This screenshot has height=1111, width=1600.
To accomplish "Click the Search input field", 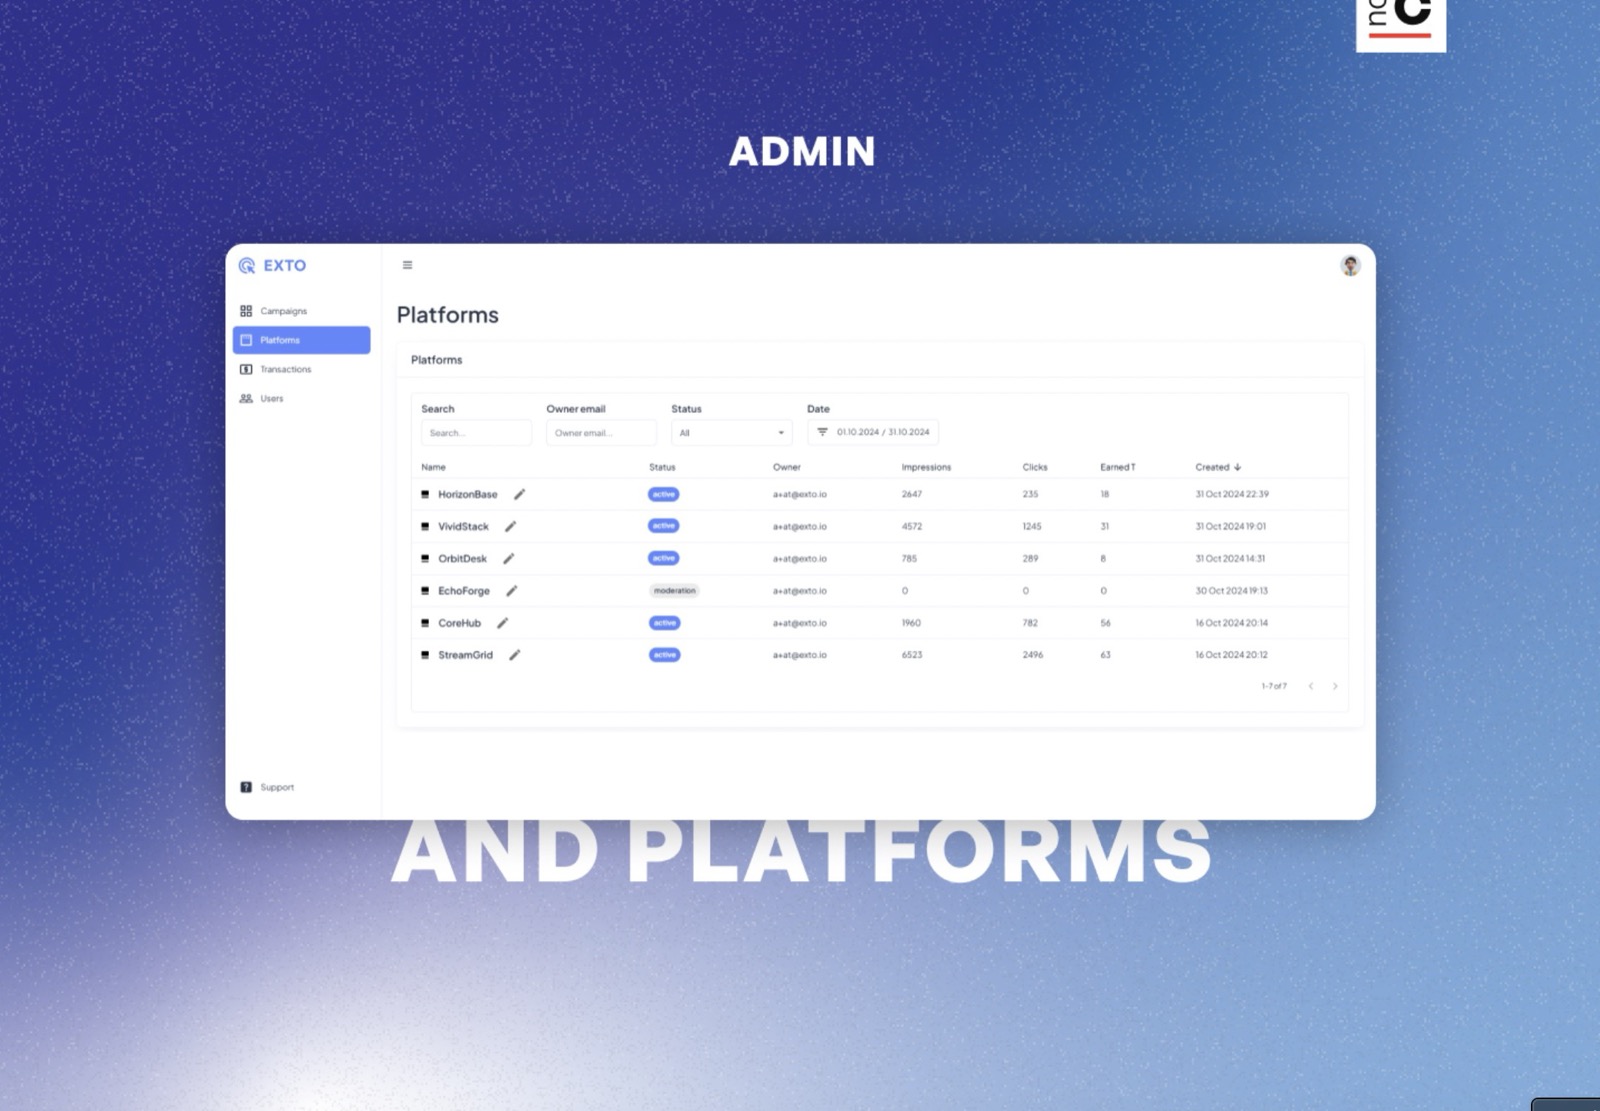I will coord(476,433).
